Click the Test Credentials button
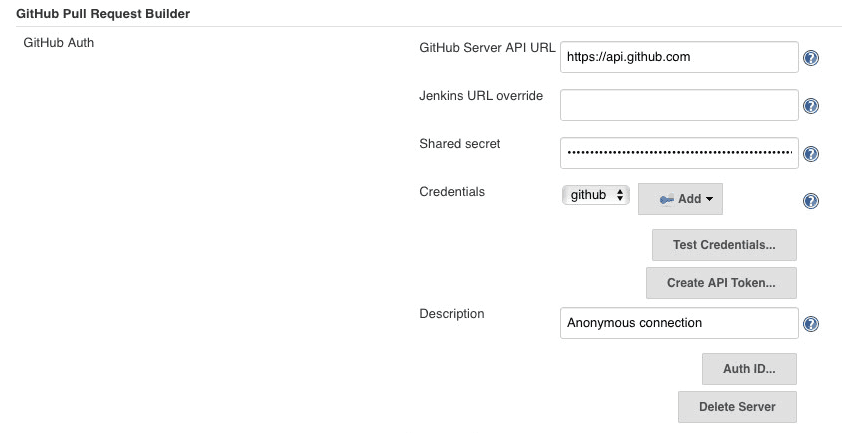The height and width of the screenshot is (433, 842). point(724,245)
